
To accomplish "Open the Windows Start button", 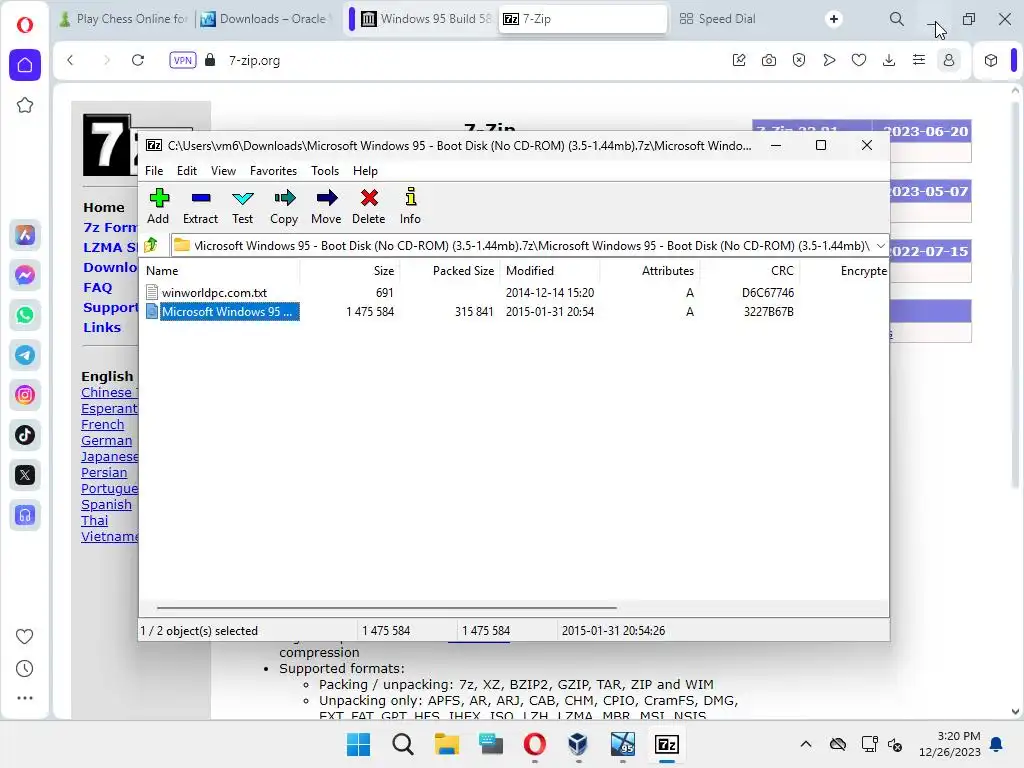I will pos(359,744).
